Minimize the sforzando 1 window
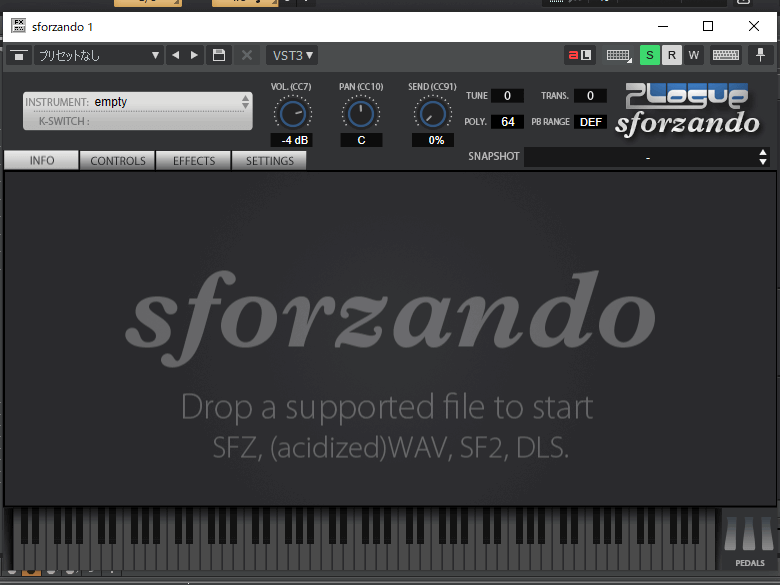This screenshot has height=585, width=780. click(x=663, y=26)
